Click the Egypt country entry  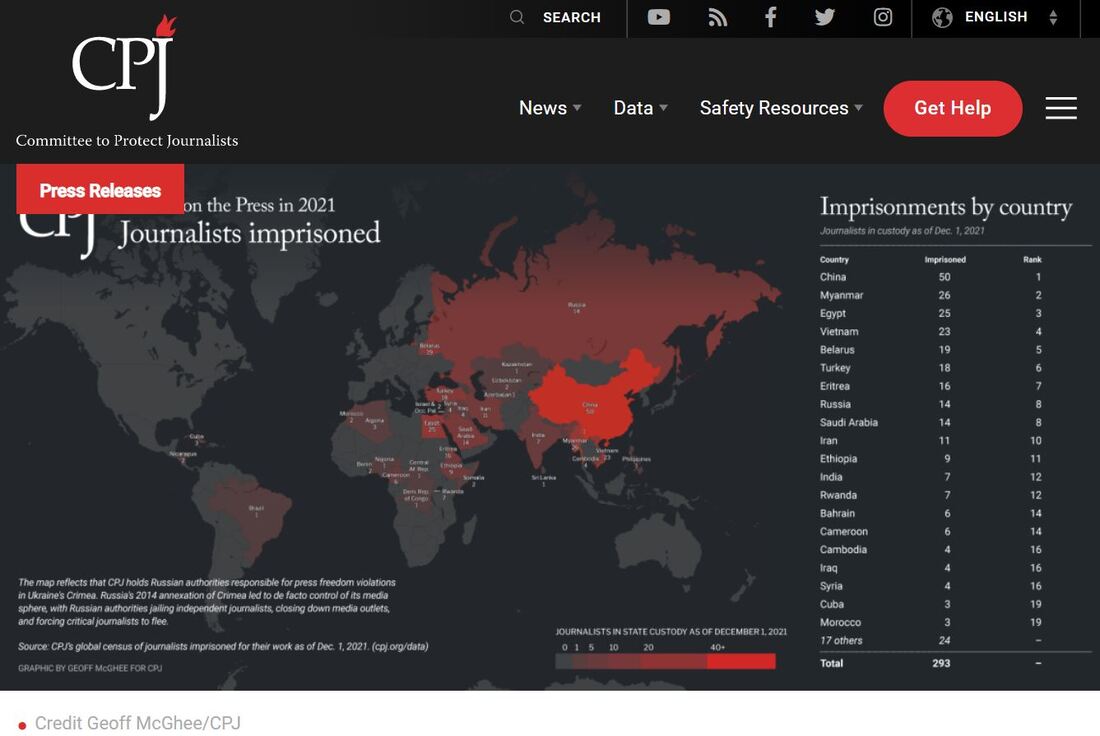(x=833, y=314)
